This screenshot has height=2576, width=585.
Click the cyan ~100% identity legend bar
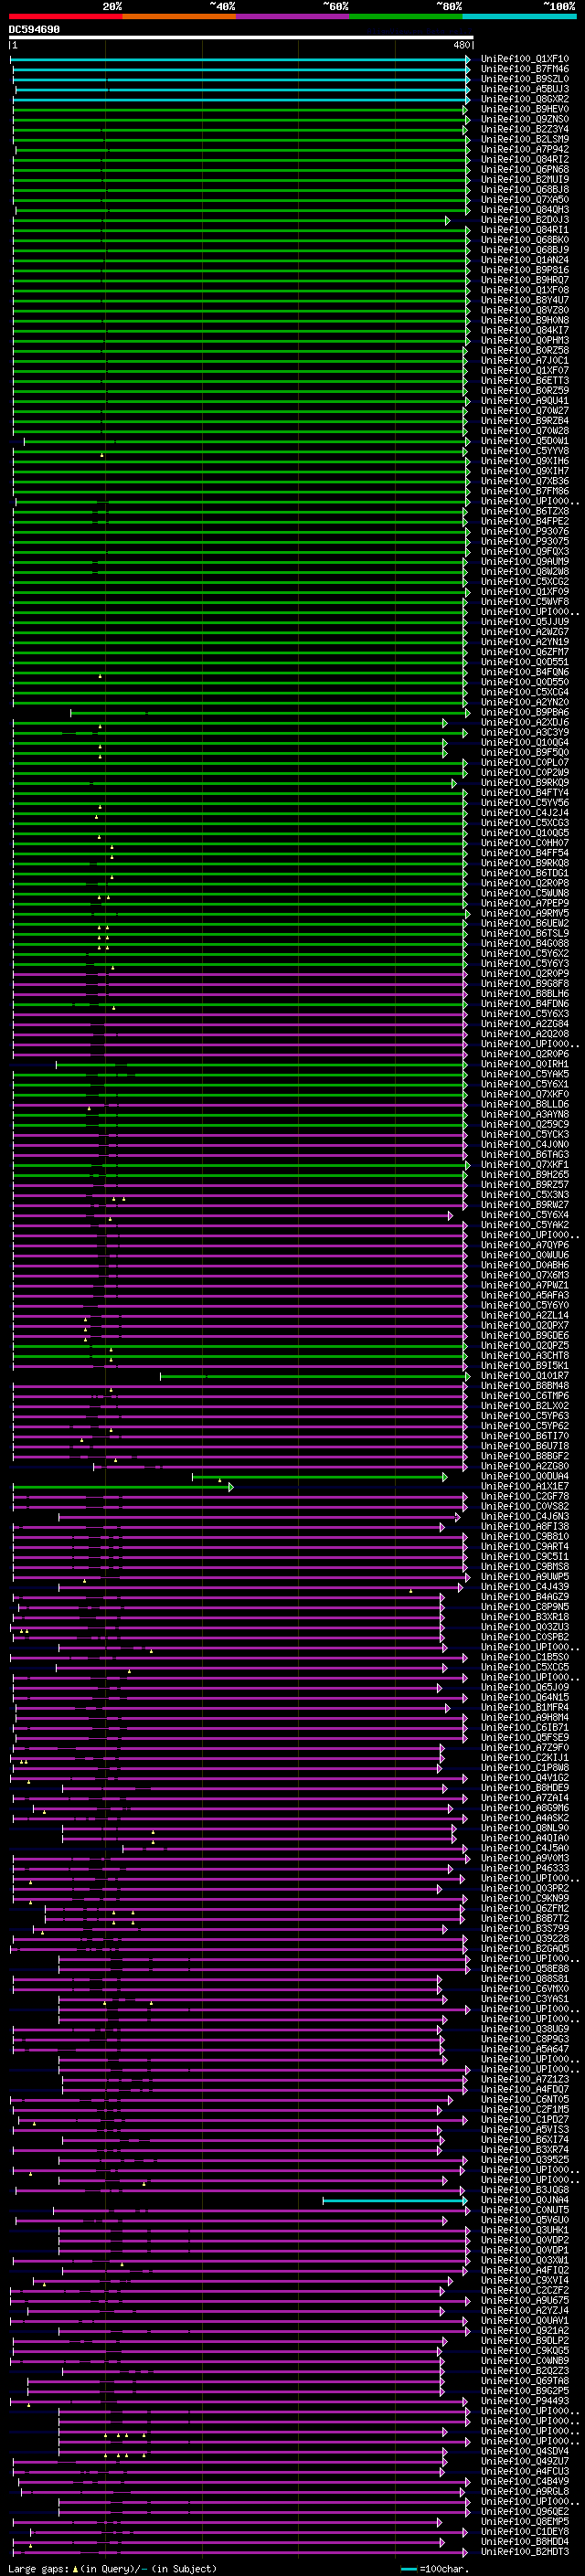pyautogui.click(x=519, y=16)
